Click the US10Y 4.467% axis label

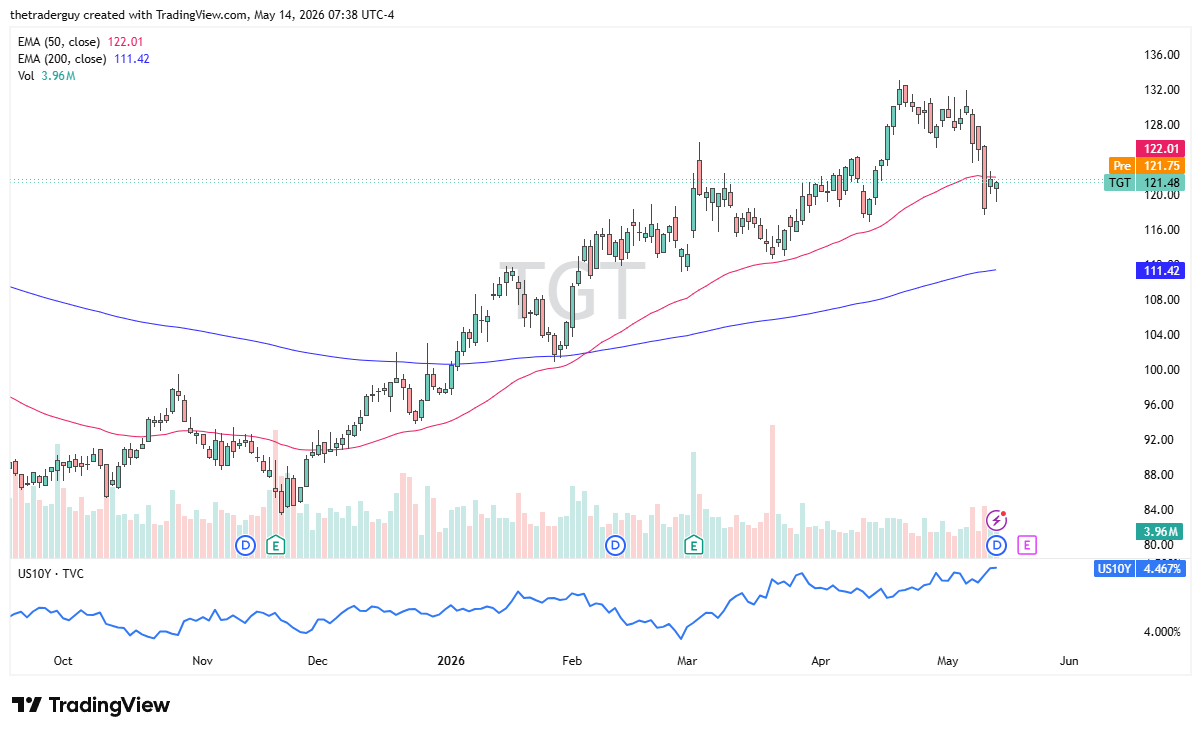tap(1141, 569)
